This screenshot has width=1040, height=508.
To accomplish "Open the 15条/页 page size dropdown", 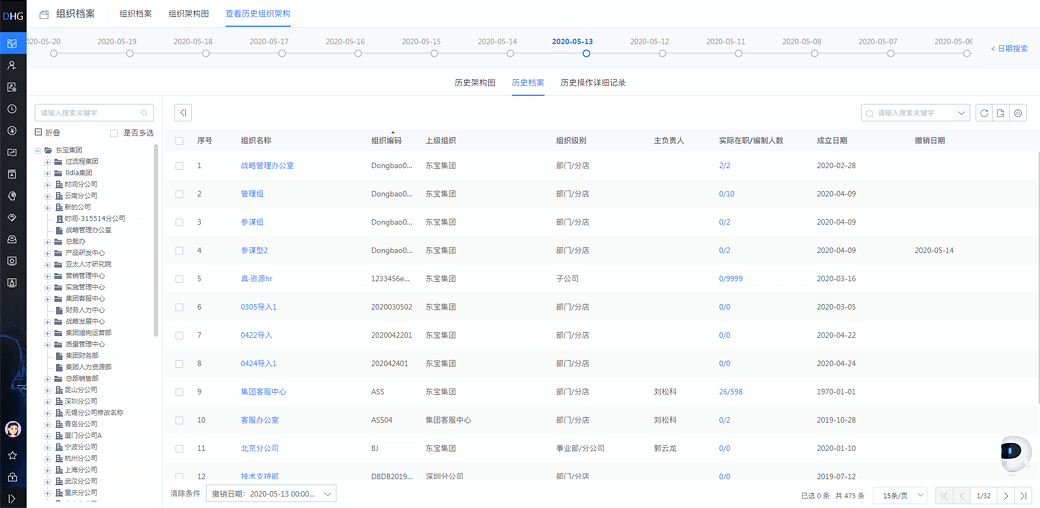I will coord(900,495).
